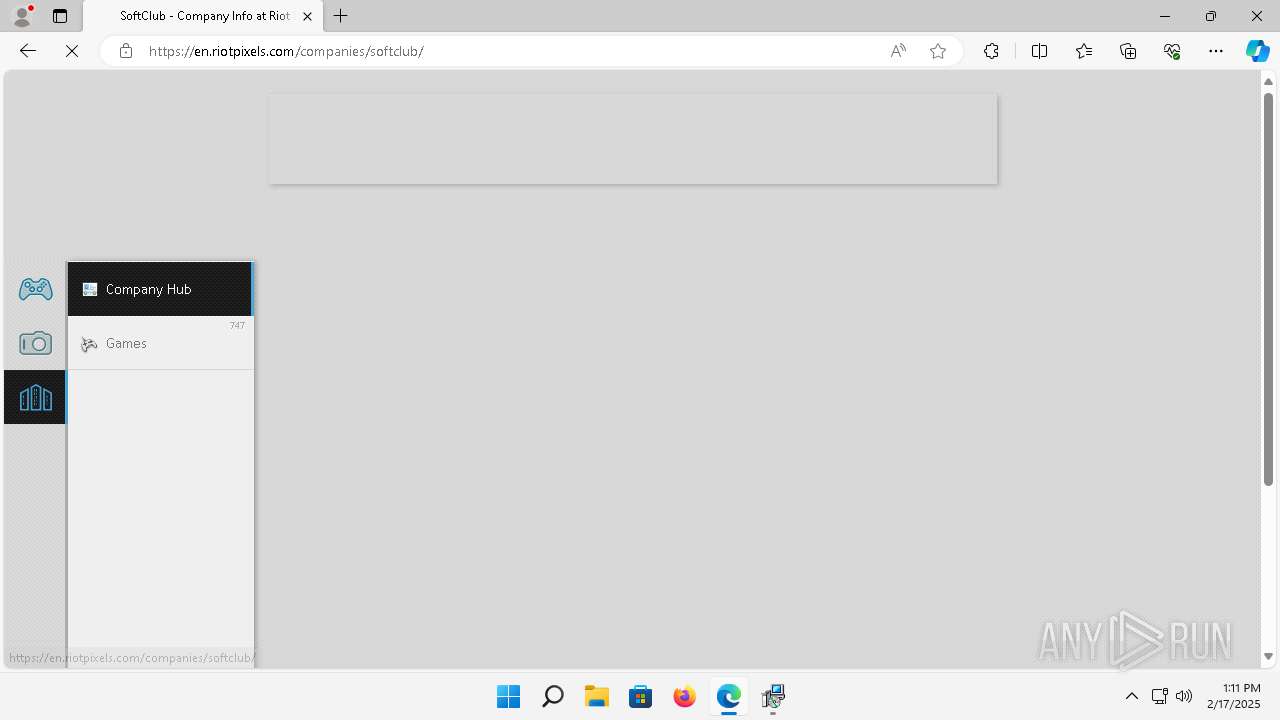Add this page to favorites
Screen dimensions: 1280x720
(x=938, y=51)
